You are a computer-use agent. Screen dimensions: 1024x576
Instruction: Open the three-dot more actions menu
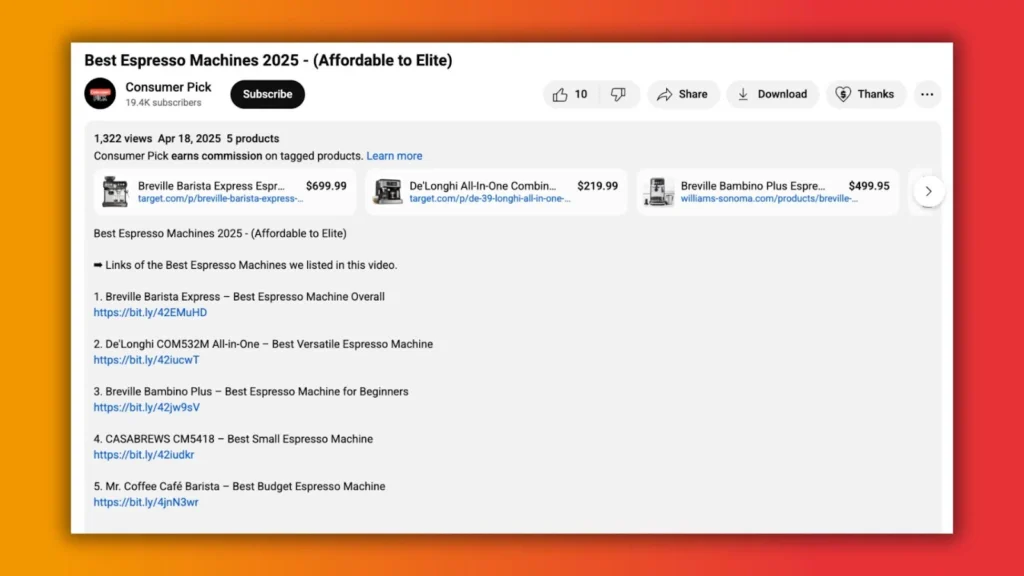tap(927, 94)
